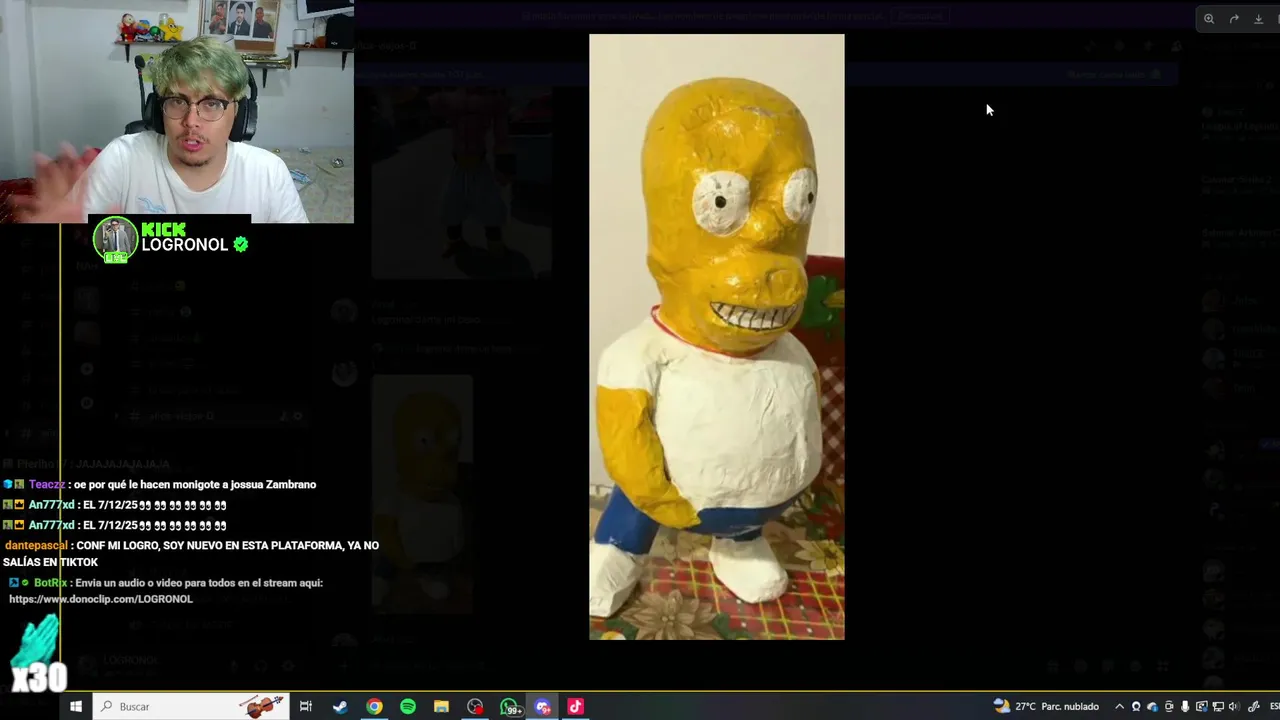Download the image with the download icon
Screen dimensions: 1280x720
pos(1259,19)
